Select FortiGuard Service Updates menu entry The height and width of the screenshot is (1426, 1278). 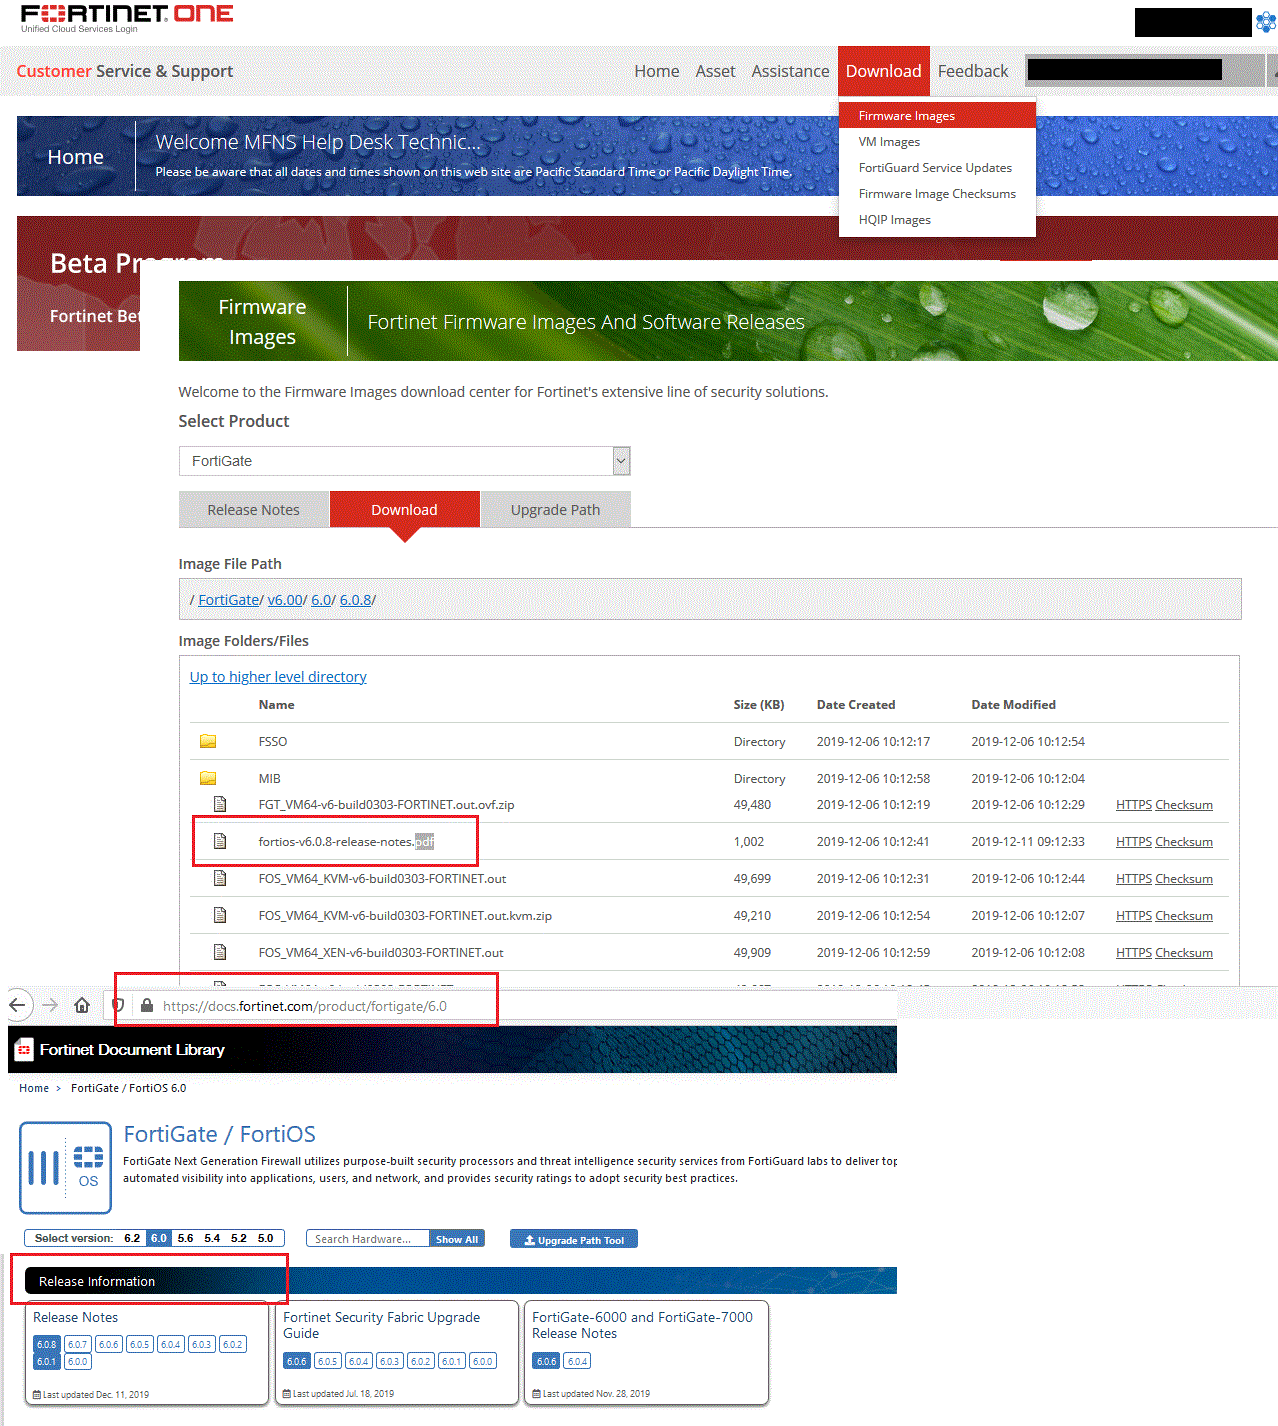pos(935,168)
